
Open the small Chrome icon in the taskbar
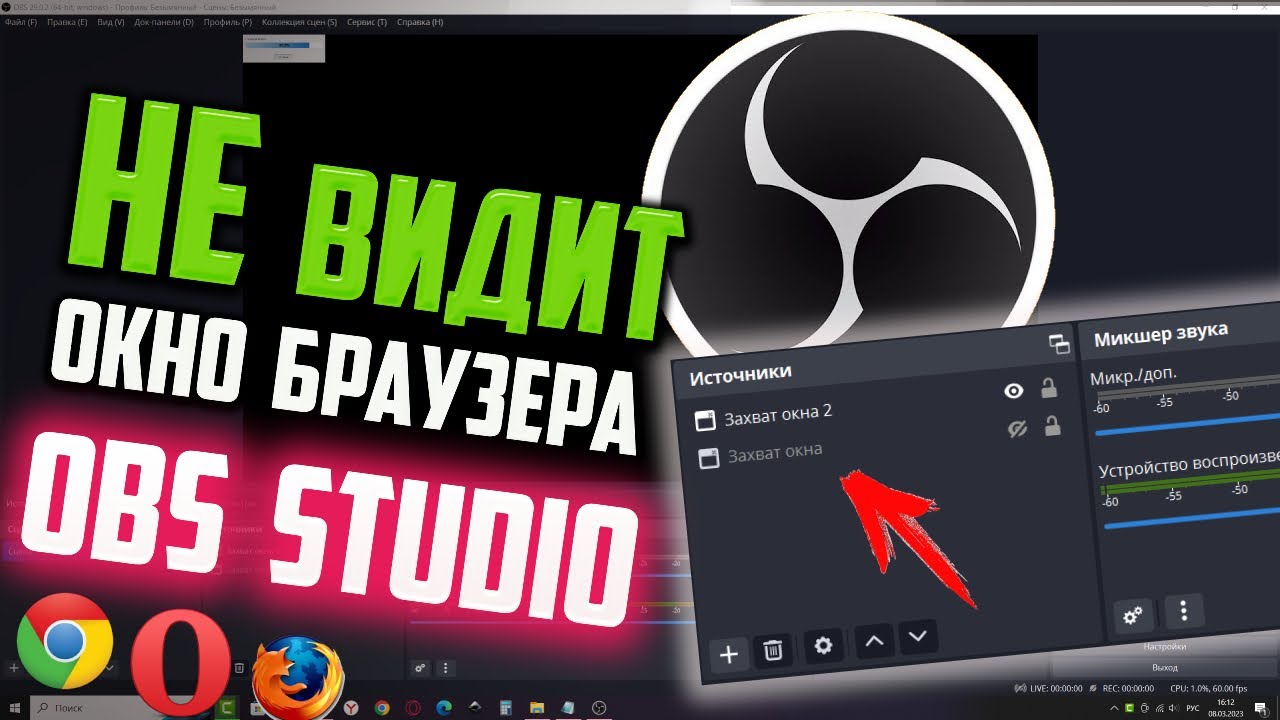[382, 708]
